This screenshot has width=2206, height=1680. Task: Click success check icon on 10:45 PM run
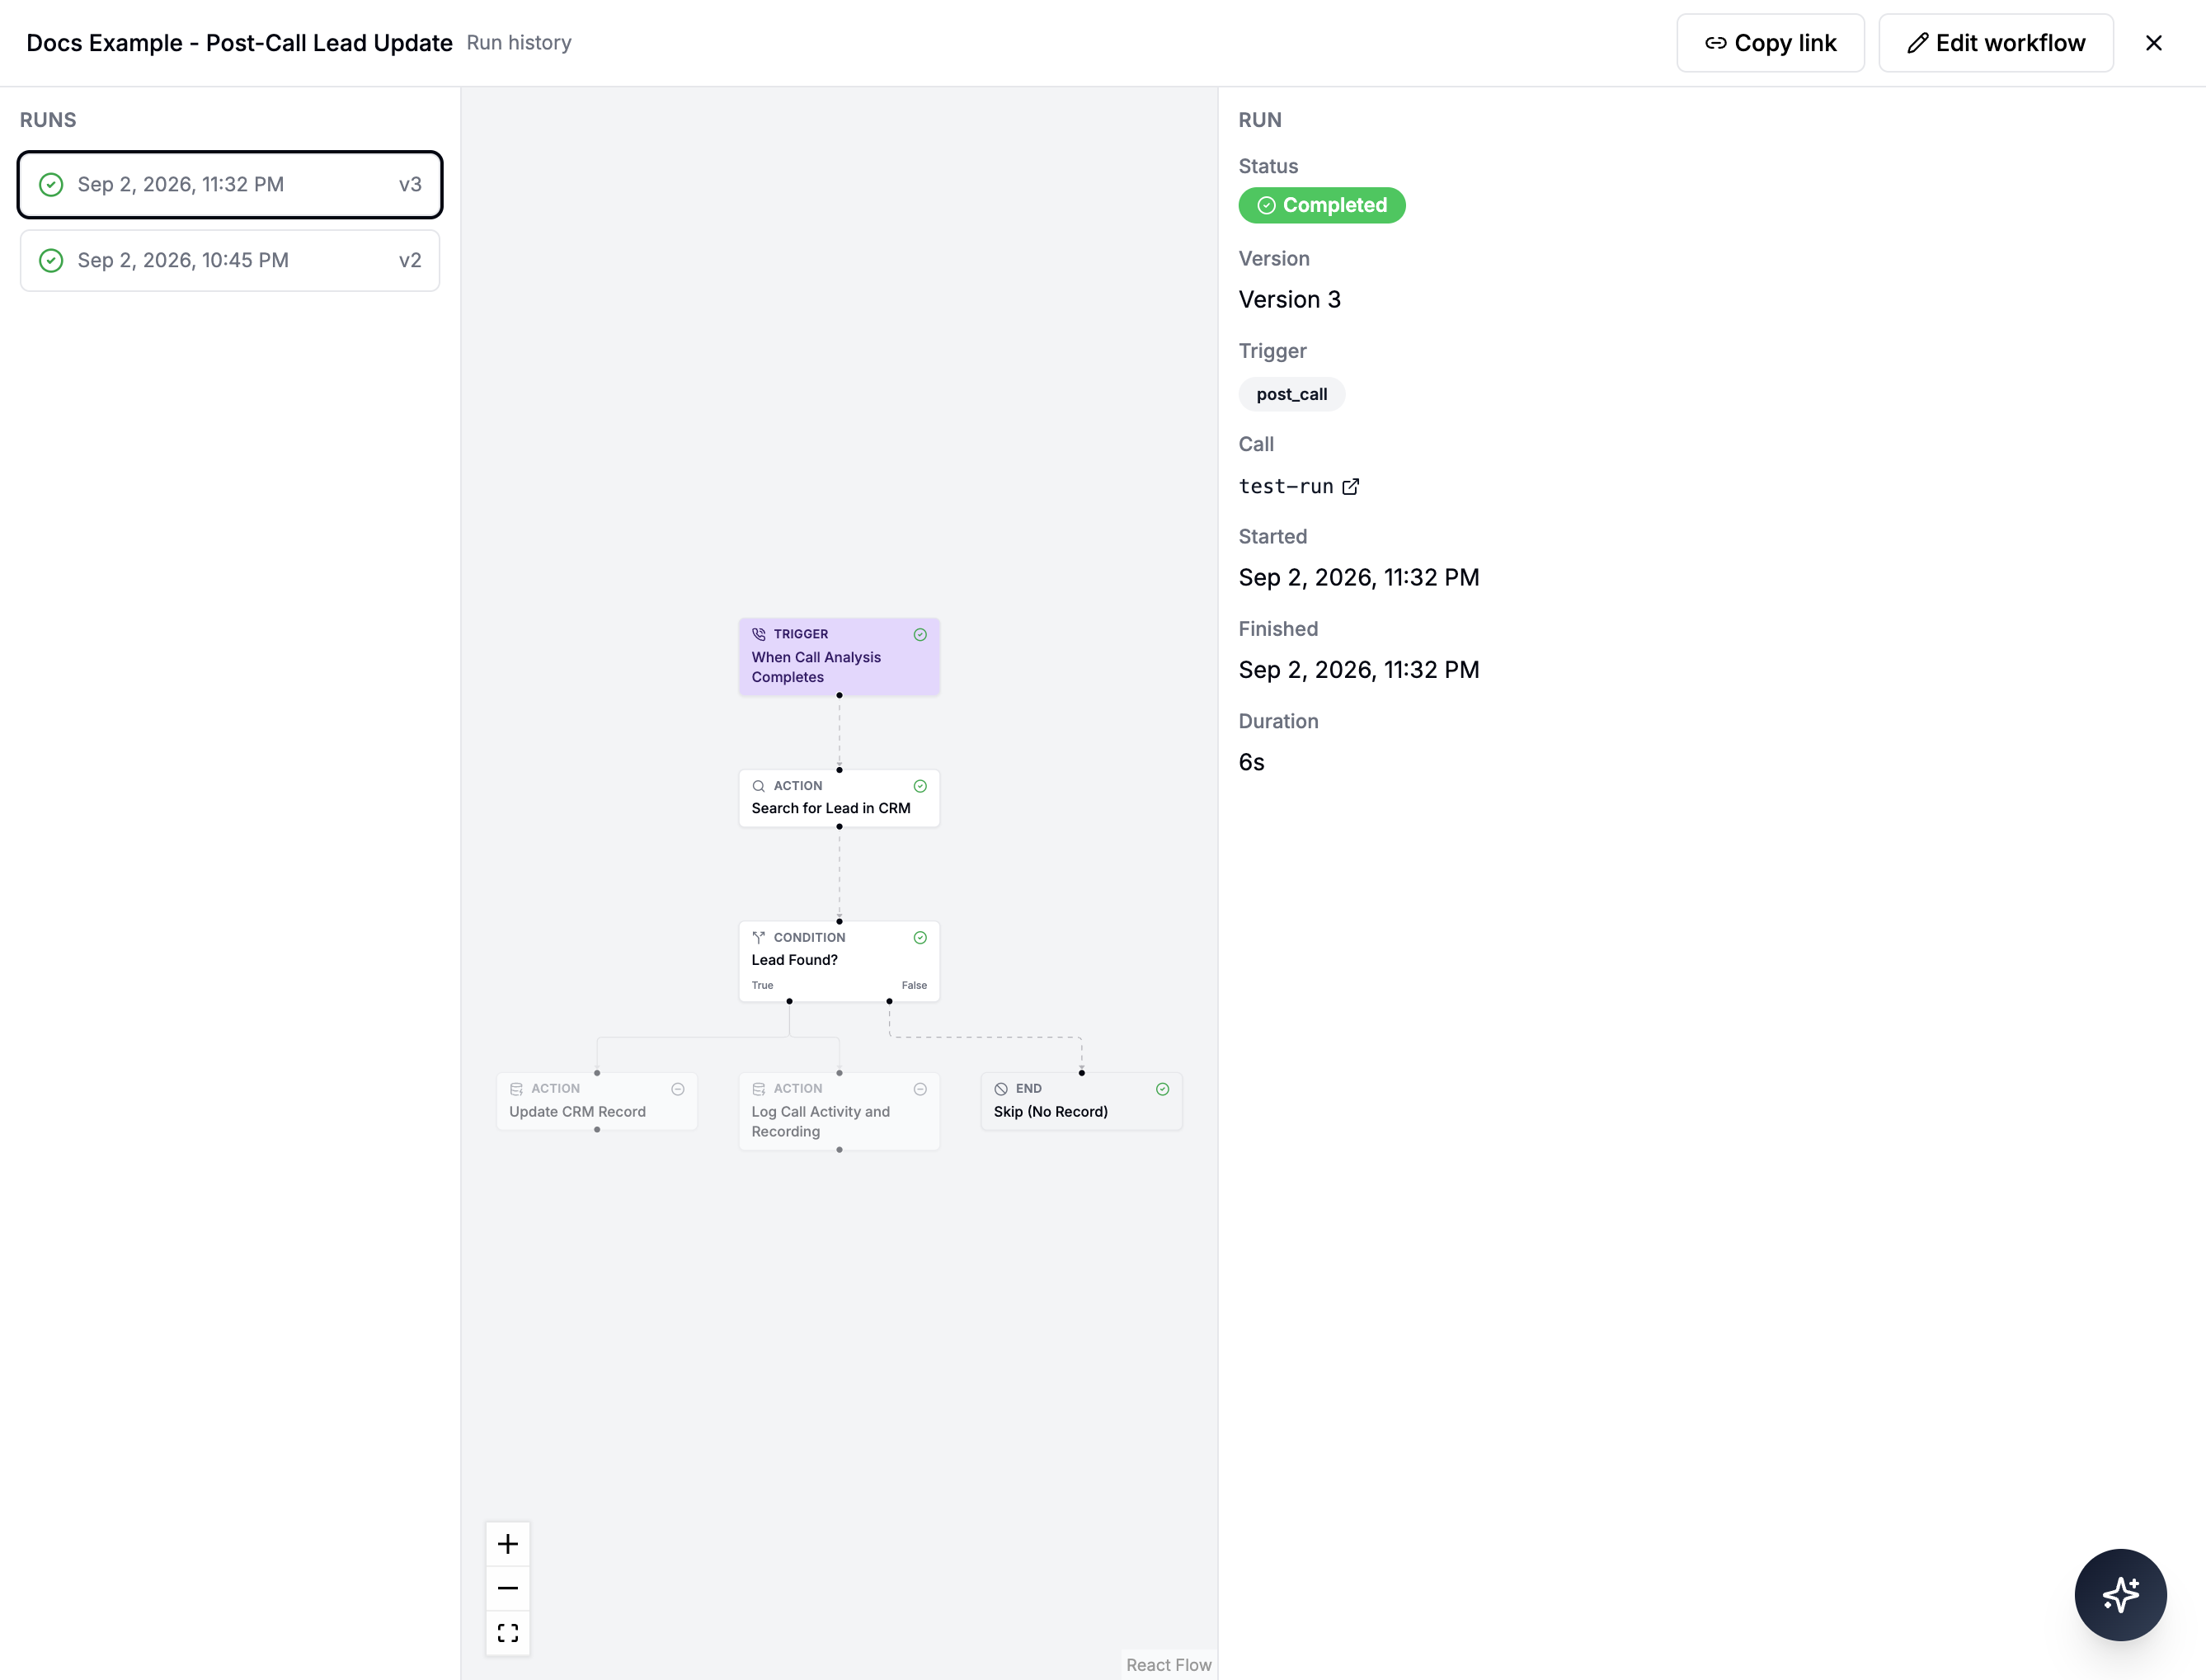(51, 261)
